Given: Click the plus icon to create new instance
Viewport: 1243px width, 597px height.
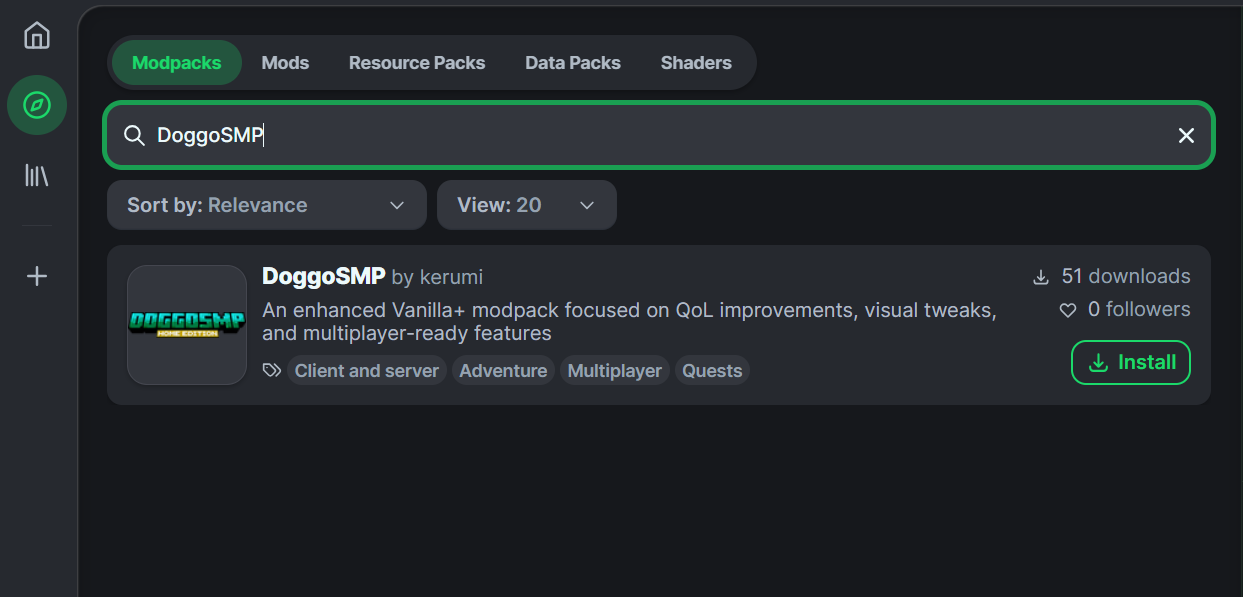Looking at the screenshot, I should click(36, 276).
